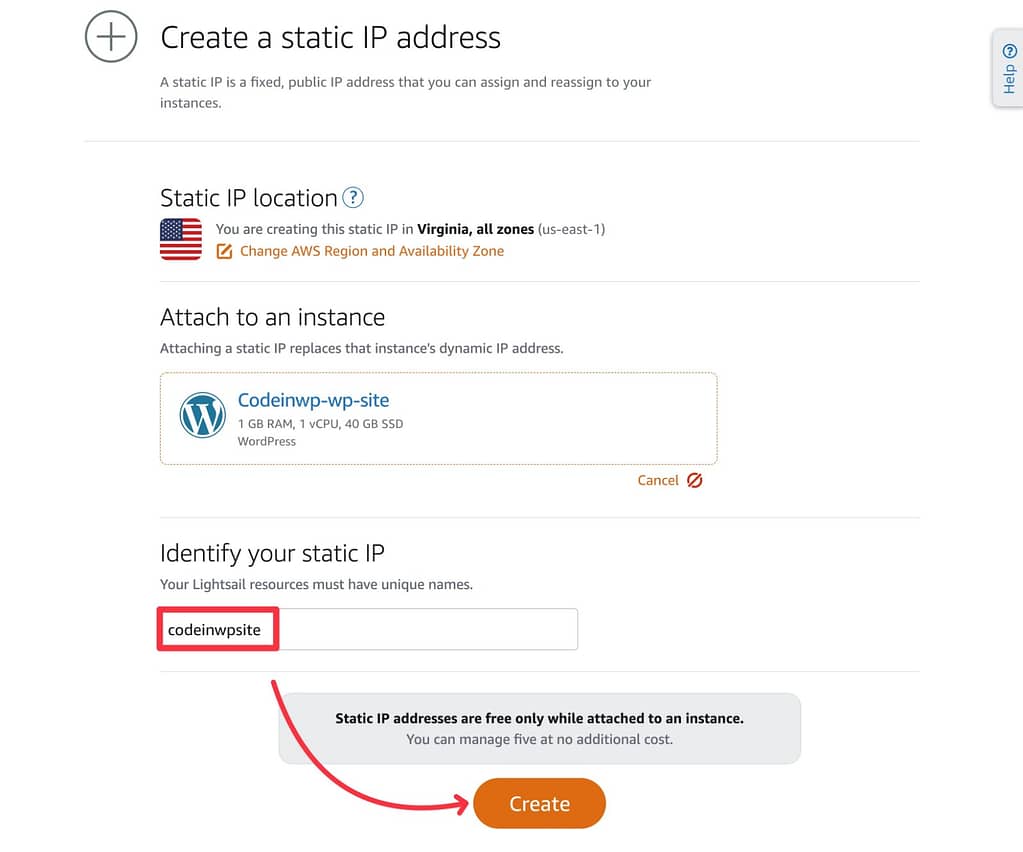Click the WordPress logo of the instance
The width and height of the screenshot is (1023, 852).
click(203, 415)
